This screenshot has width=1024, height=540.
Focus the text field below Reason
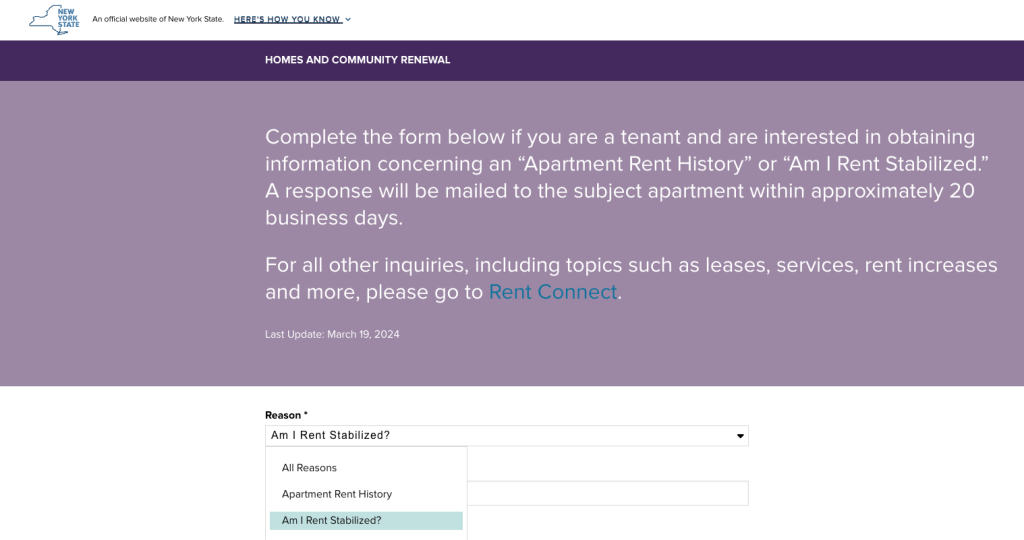[x=607, y=494]
